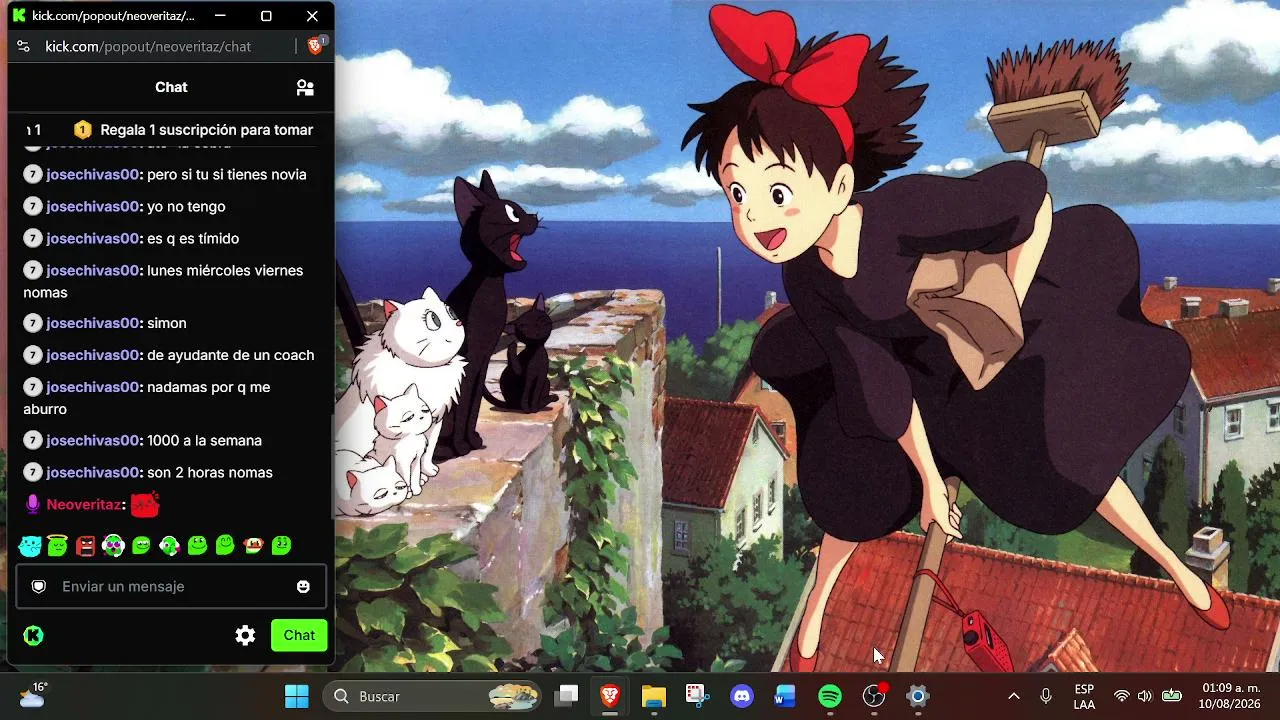This screenshot has height=720, width=1280.
Task: Open the Snipping Tool taskbar icon
Action: (697, 696)
